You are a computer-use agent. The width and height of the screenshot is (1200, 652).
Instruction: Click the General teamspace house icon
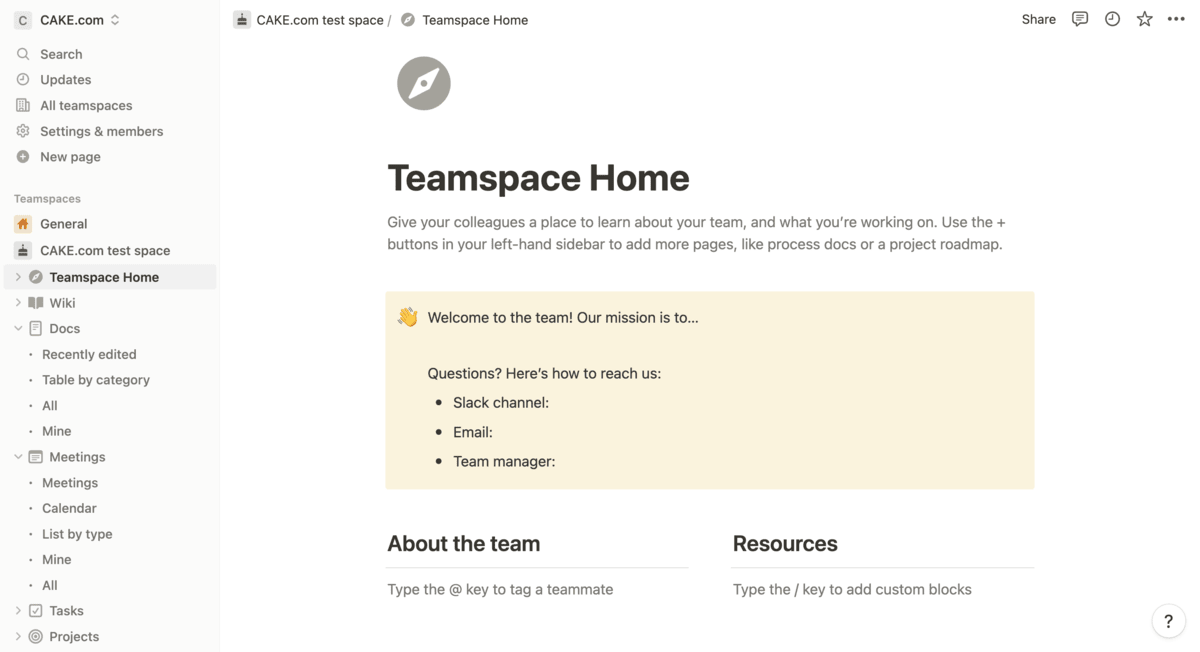(23, 224)
